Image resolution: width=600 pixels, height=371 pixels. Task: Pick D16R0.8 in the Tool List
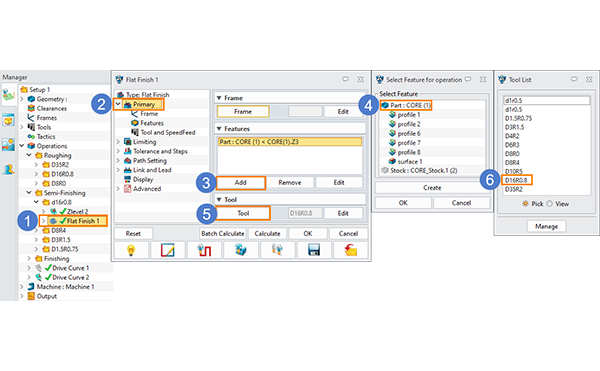(x=516, y=180)
